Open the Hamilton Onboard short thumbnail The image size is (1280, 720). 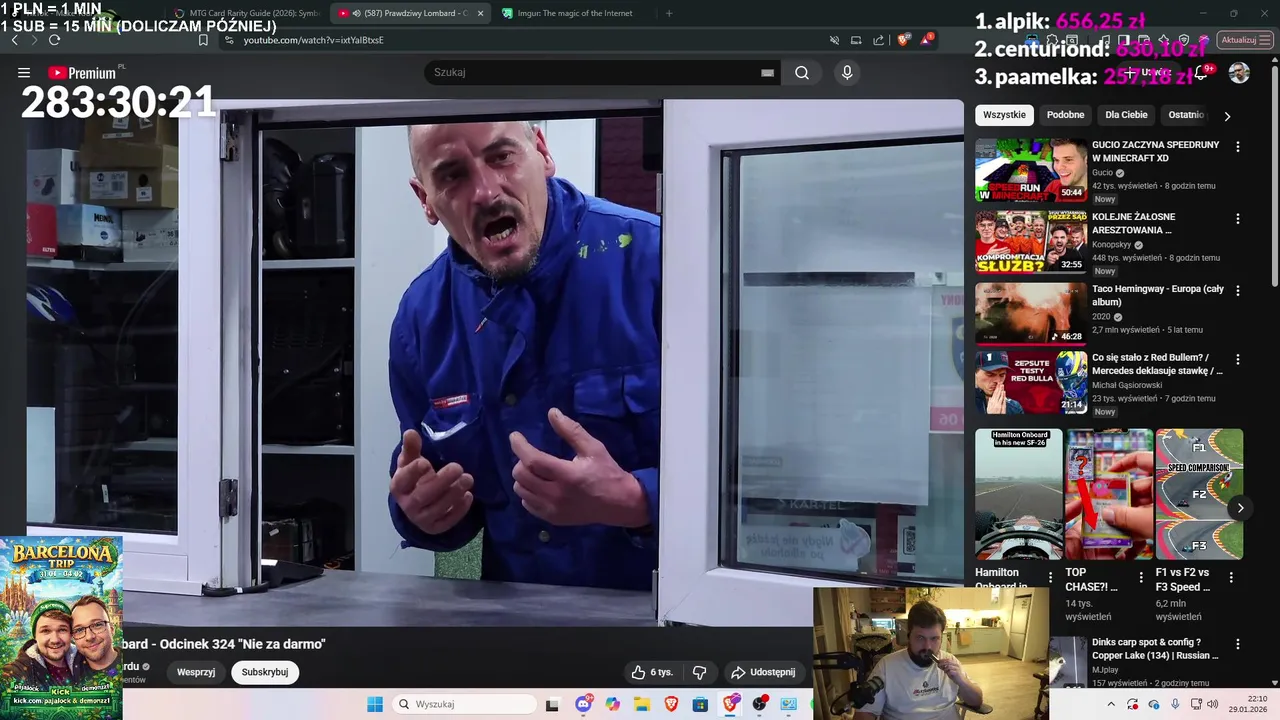[1019, 494]
